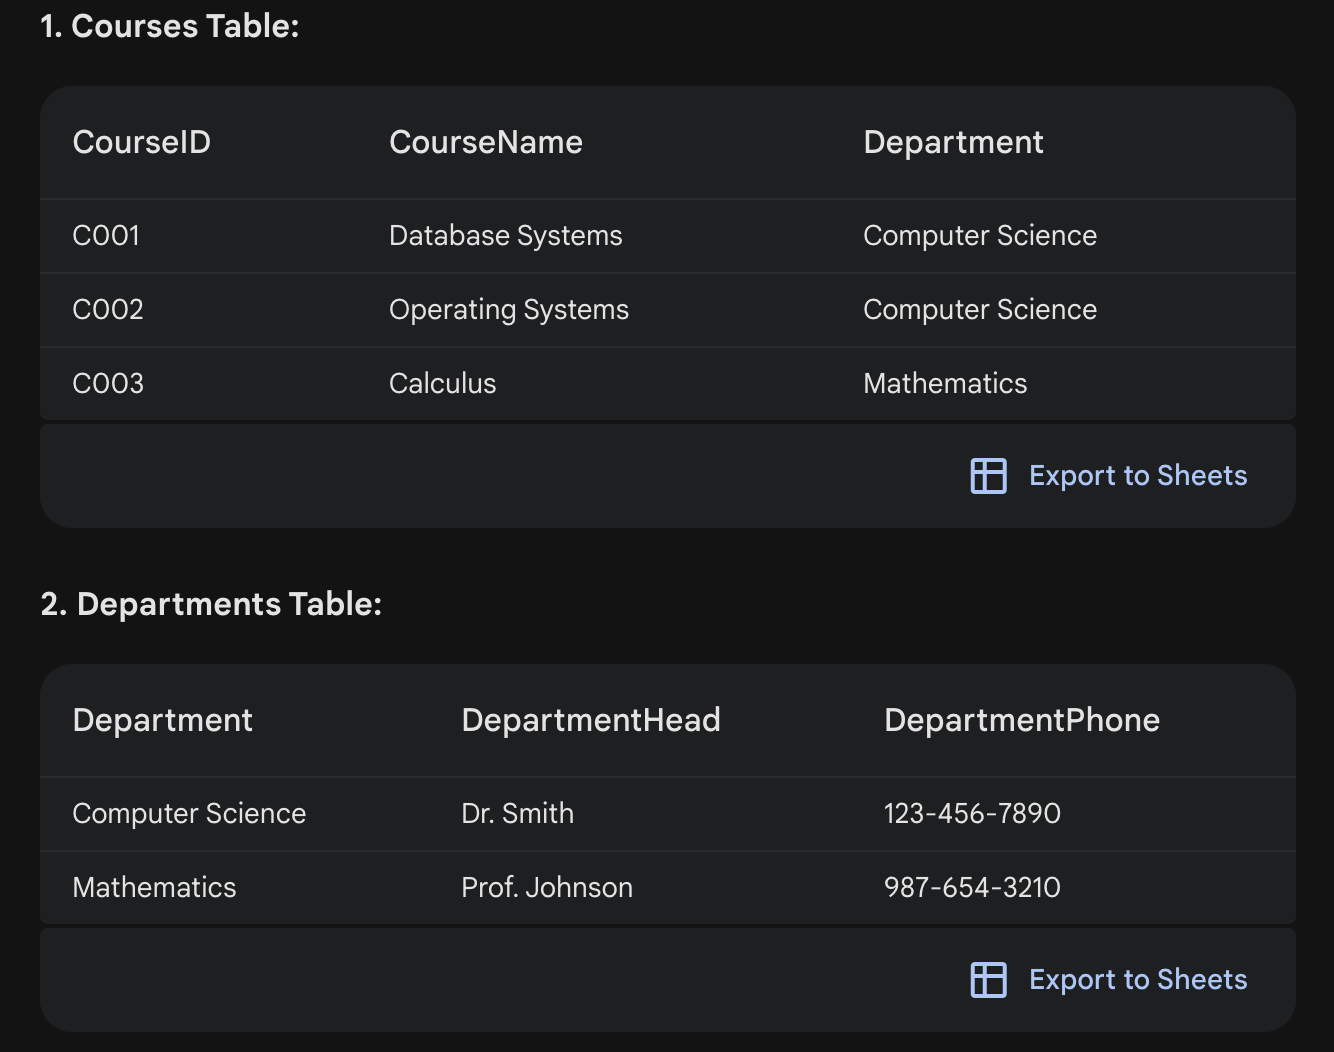
Task: Click the C001 course ID cell
Action: click(x=106, y=236)
